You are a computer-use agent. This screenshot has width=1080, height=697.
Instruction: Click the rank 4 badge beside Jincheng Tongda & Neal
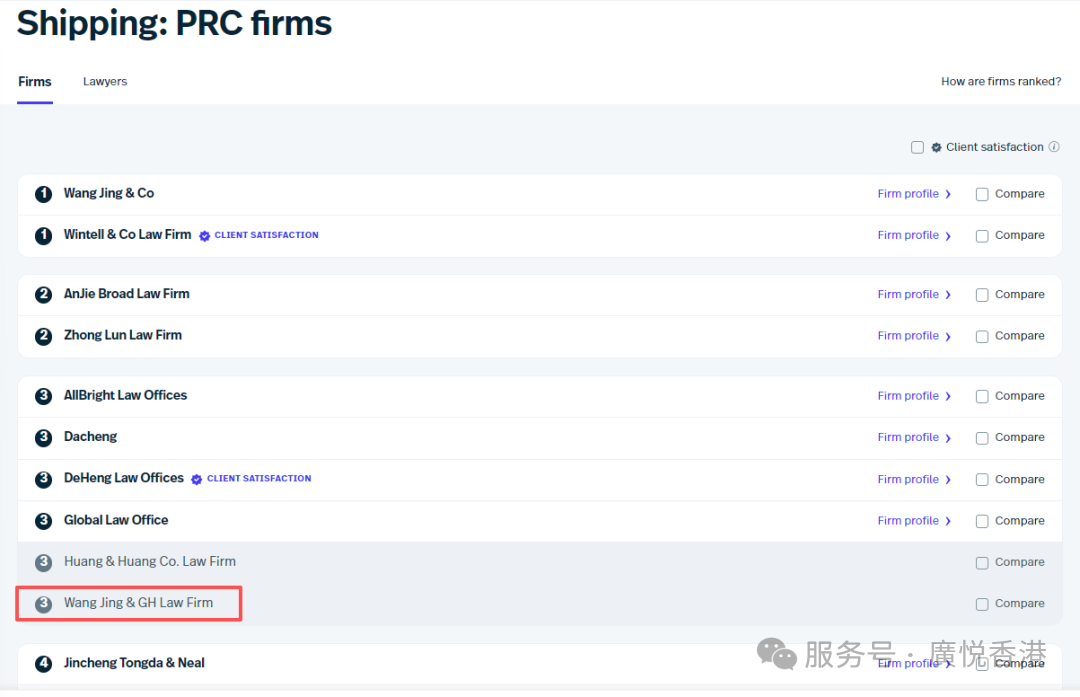[43, 664]
